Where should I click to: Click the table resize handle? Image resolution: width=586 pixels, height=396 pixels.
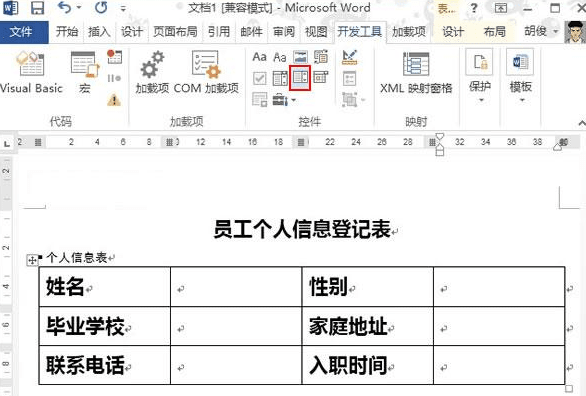568,389
